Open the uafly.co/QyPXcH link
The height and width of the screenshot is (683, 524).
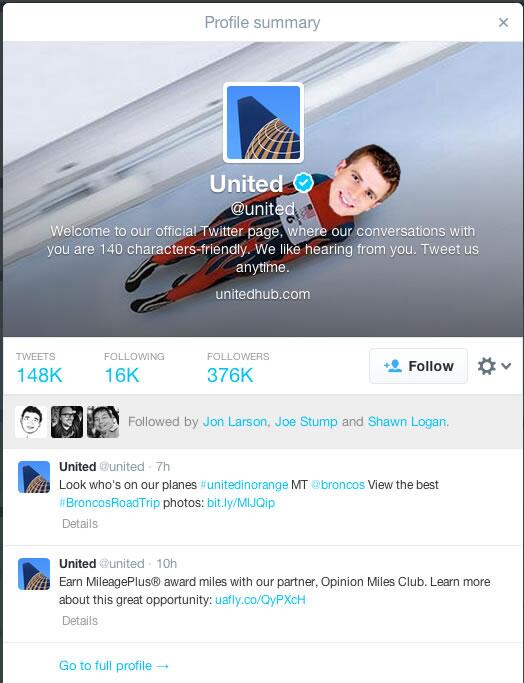click(260, 600)
